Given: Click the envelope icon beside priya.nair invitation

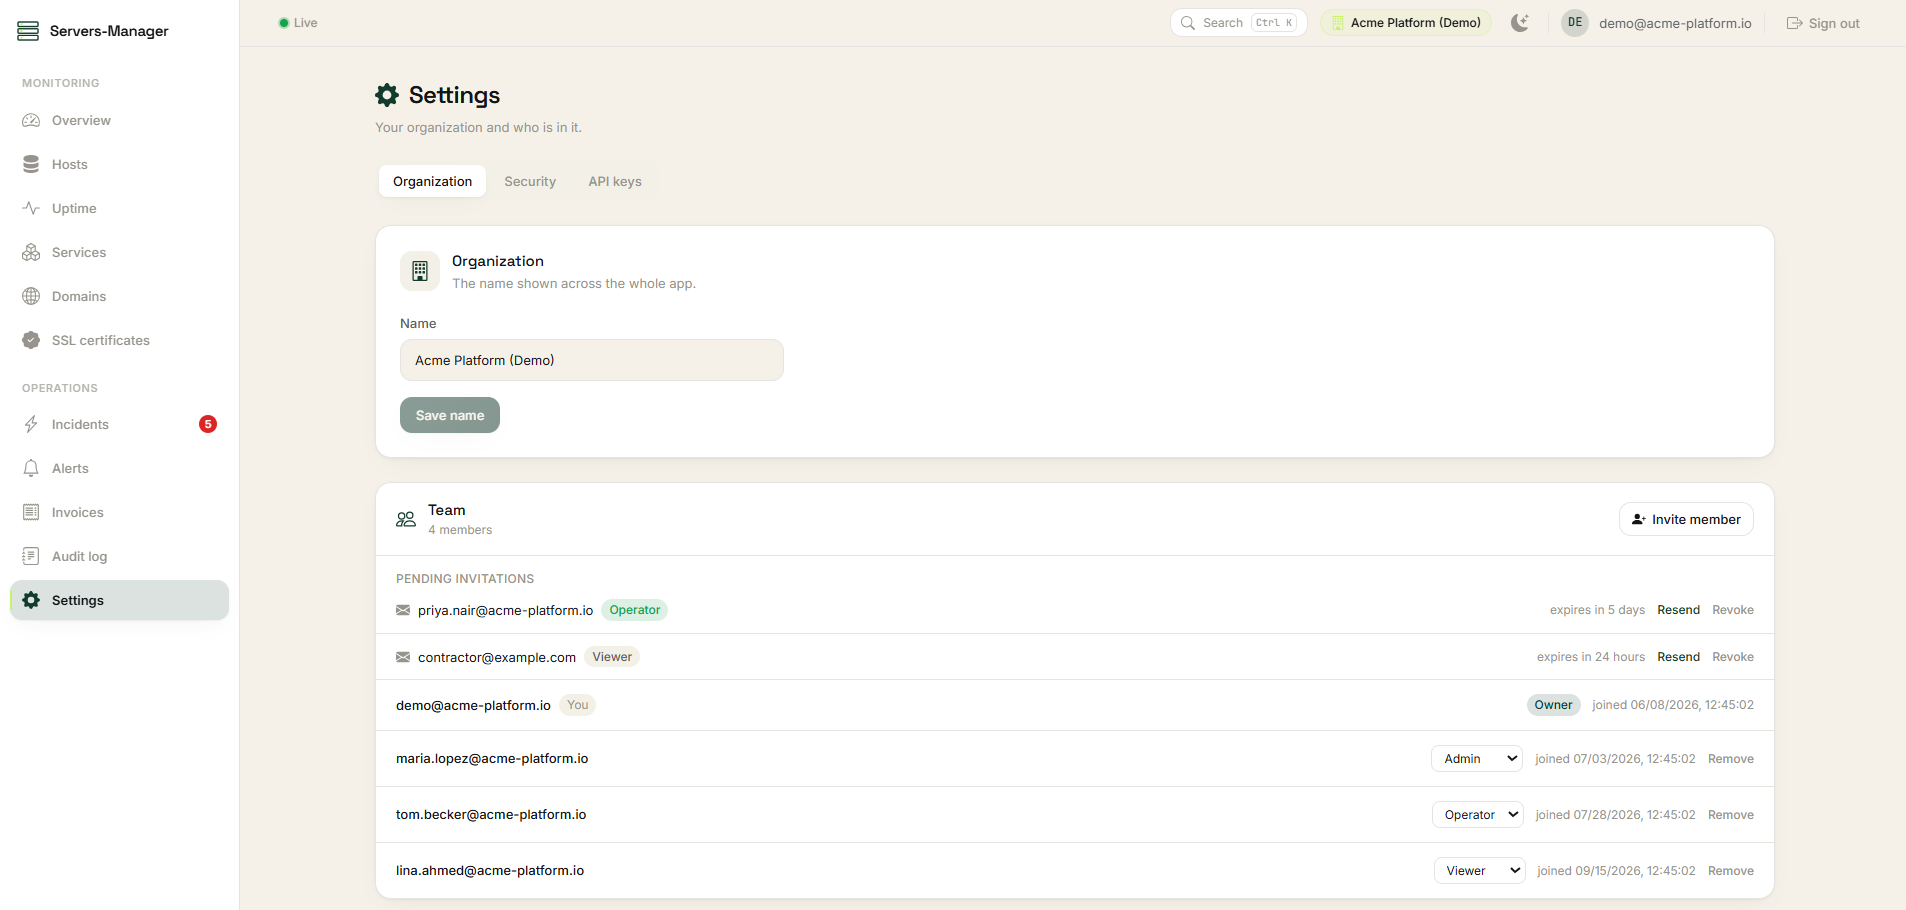Looking at the screenshot, I should (x=403, y=610).
